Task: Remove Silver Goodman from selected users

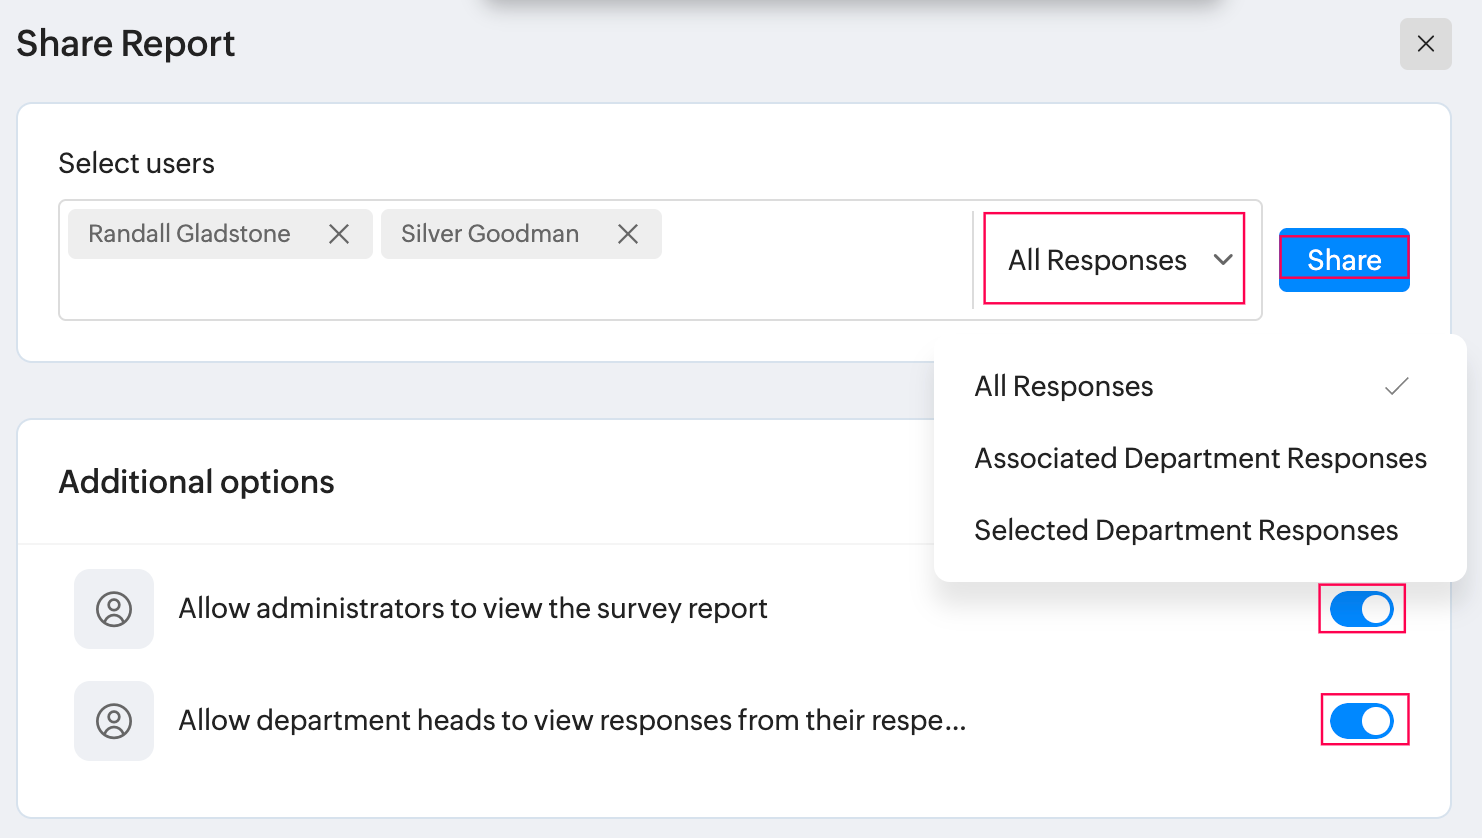Action: click(628, 234)
